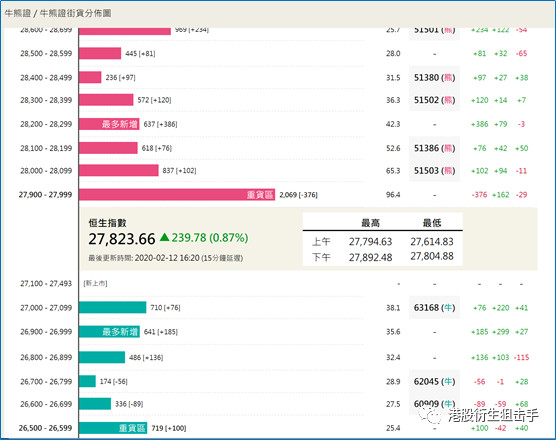556x440 pixels.
Task: Click the value 719 [+100]
Action: point(169,428)
